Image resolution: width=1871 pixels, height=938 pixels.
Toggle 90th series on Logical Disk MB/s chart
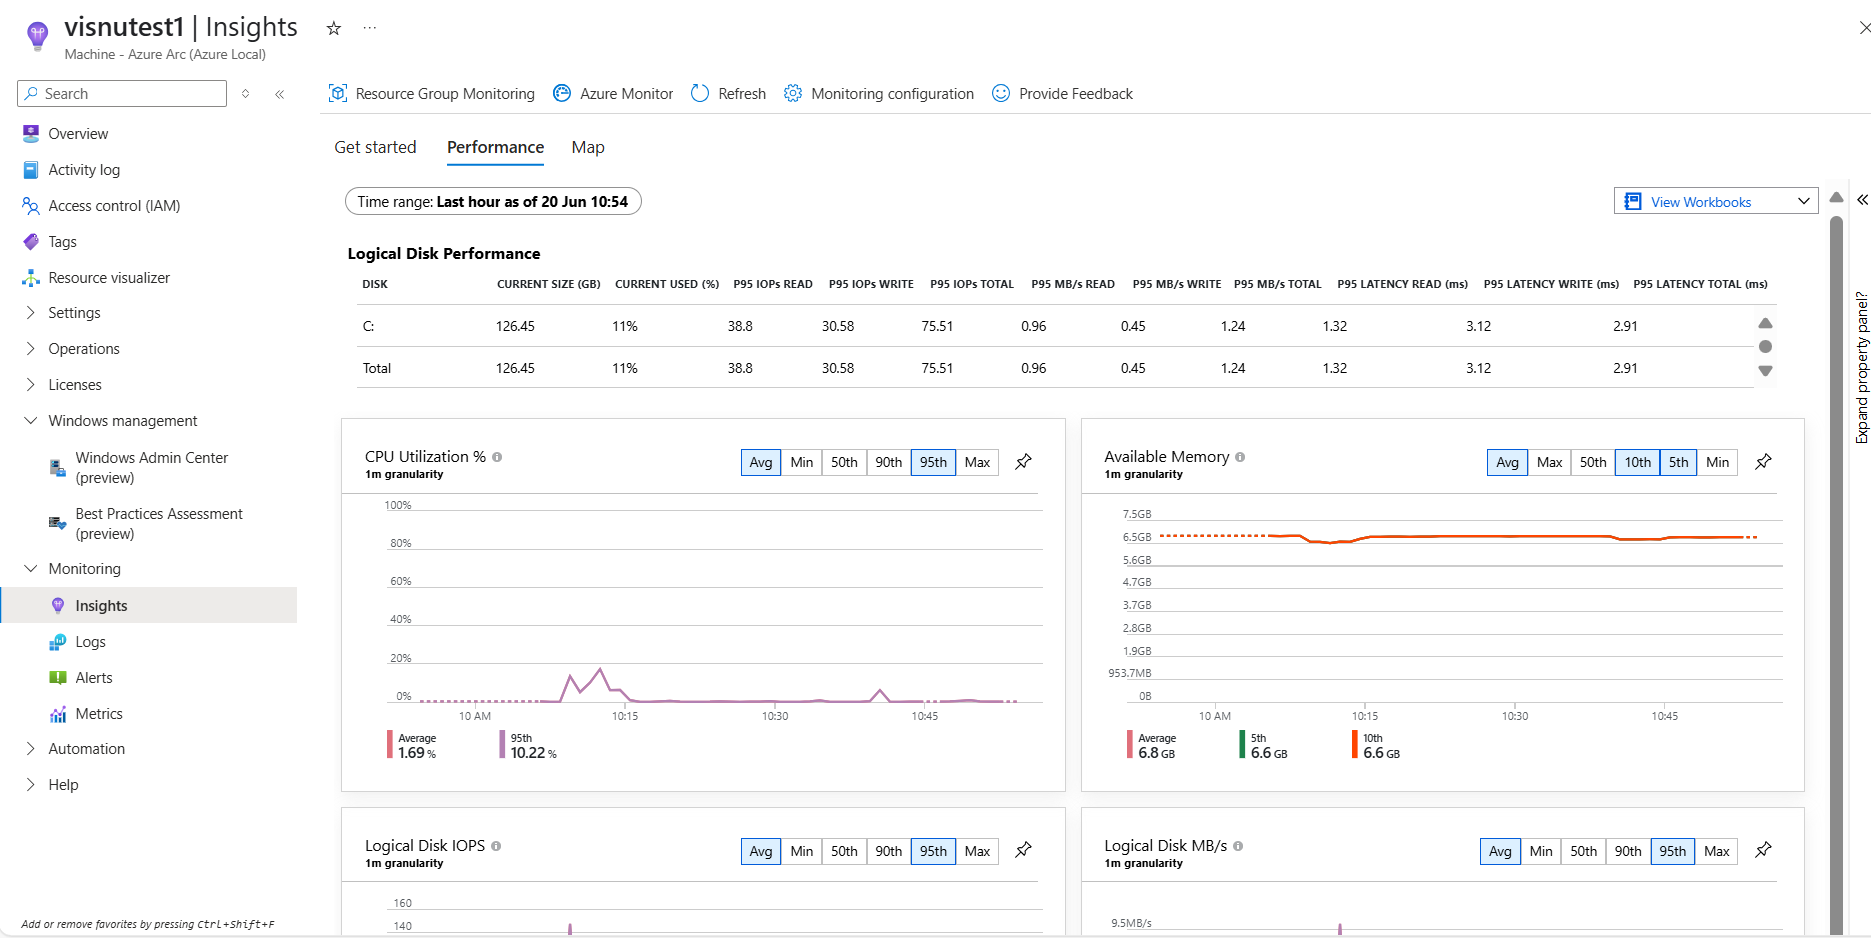1628,851
